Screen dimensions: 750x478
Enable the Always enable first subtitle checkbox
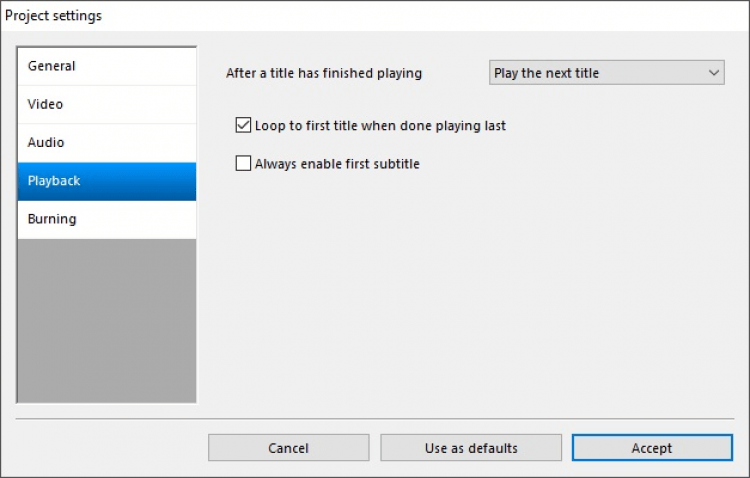pyautogui.click(x=243, y=164)
